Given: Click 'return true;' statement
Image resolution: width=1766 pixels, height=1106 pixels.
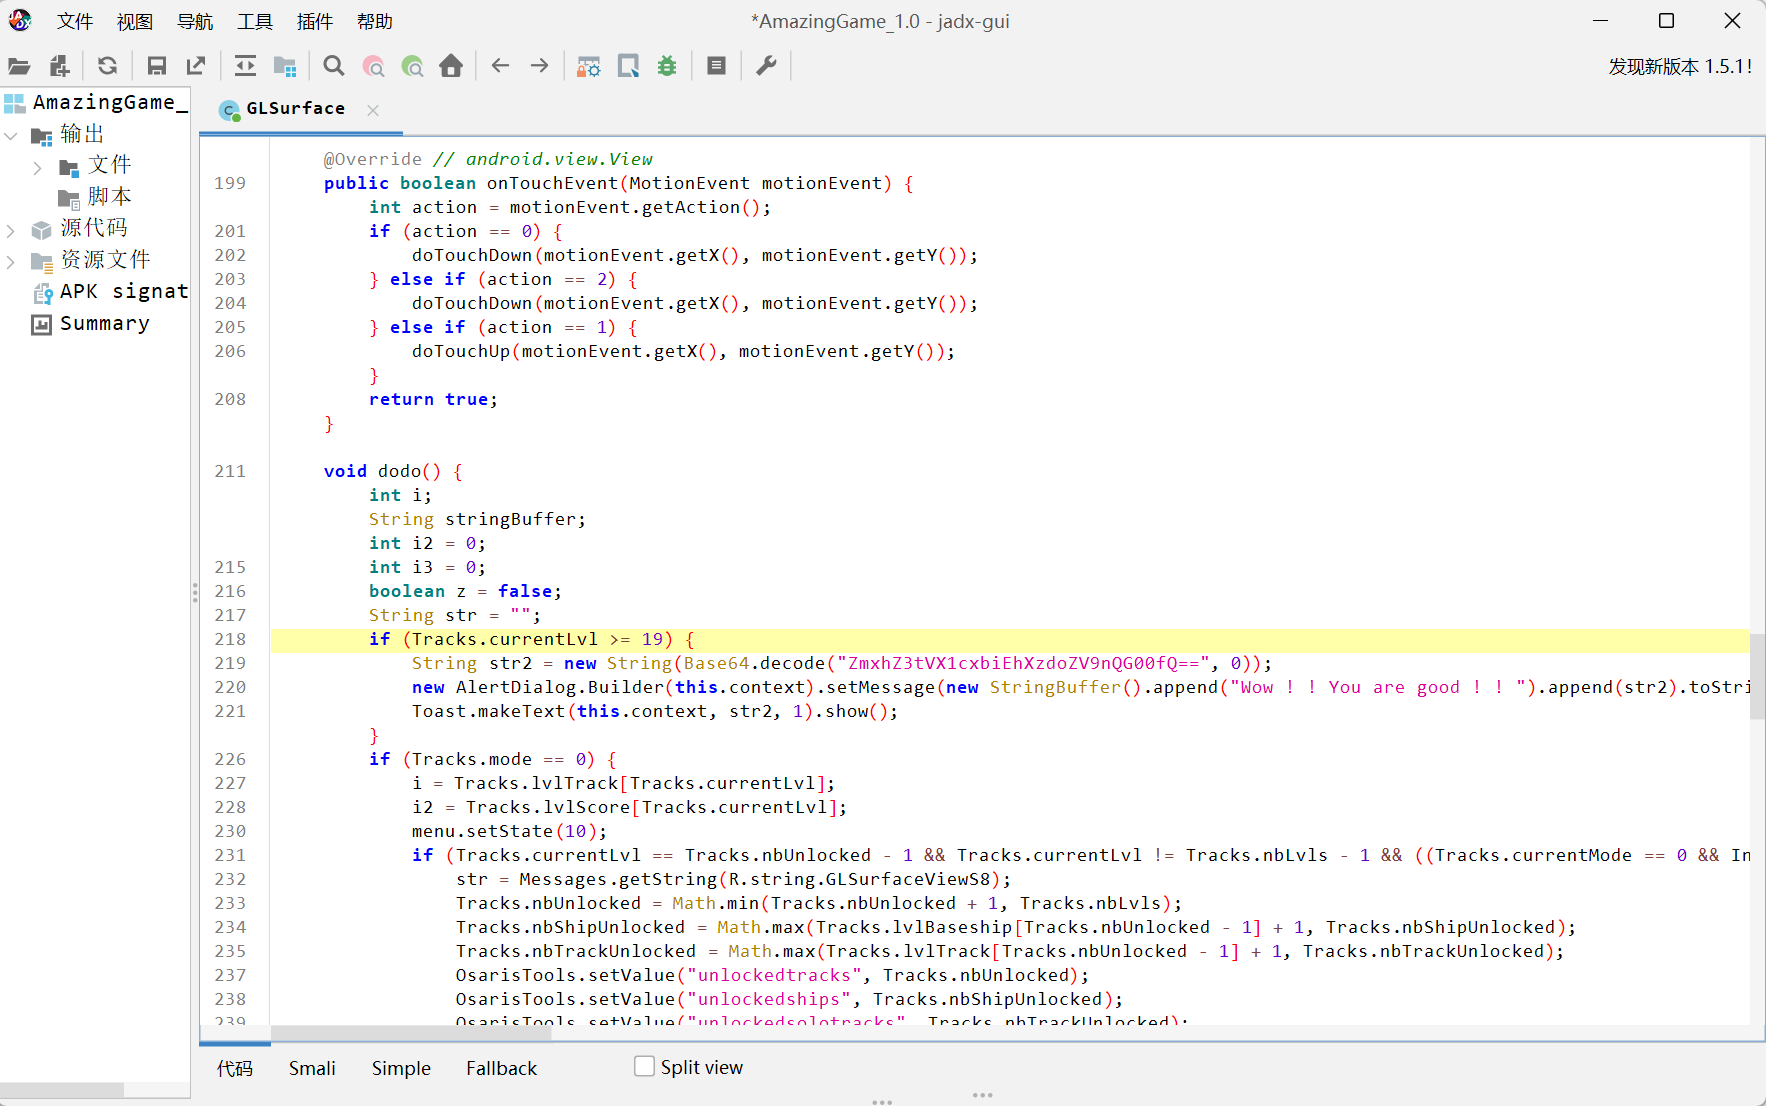Looking at the screenshot, I should point(433,399).
